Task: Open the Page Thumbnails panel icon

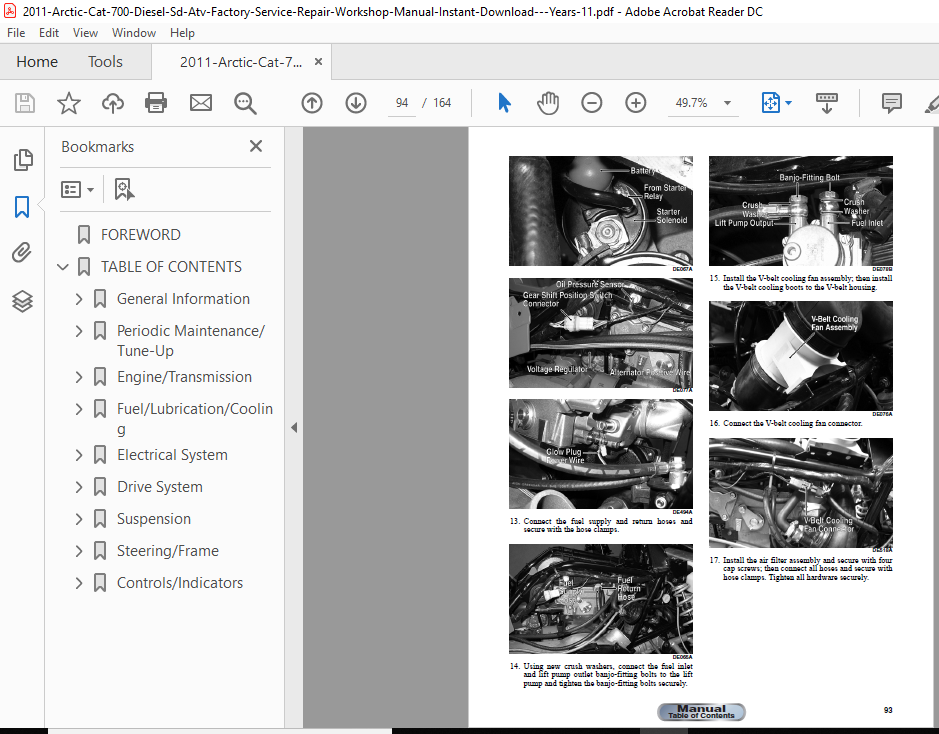Action: [23, 160]
